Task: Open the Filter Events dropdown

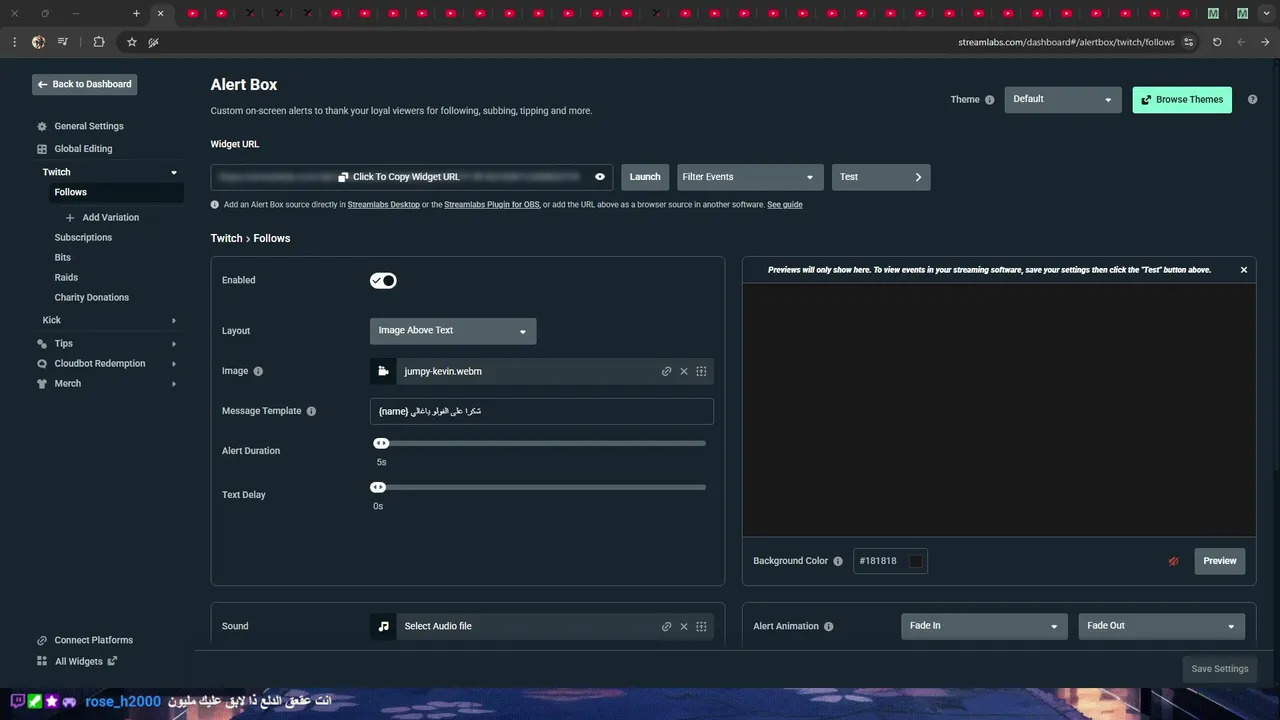Action: tap(750, 177)
